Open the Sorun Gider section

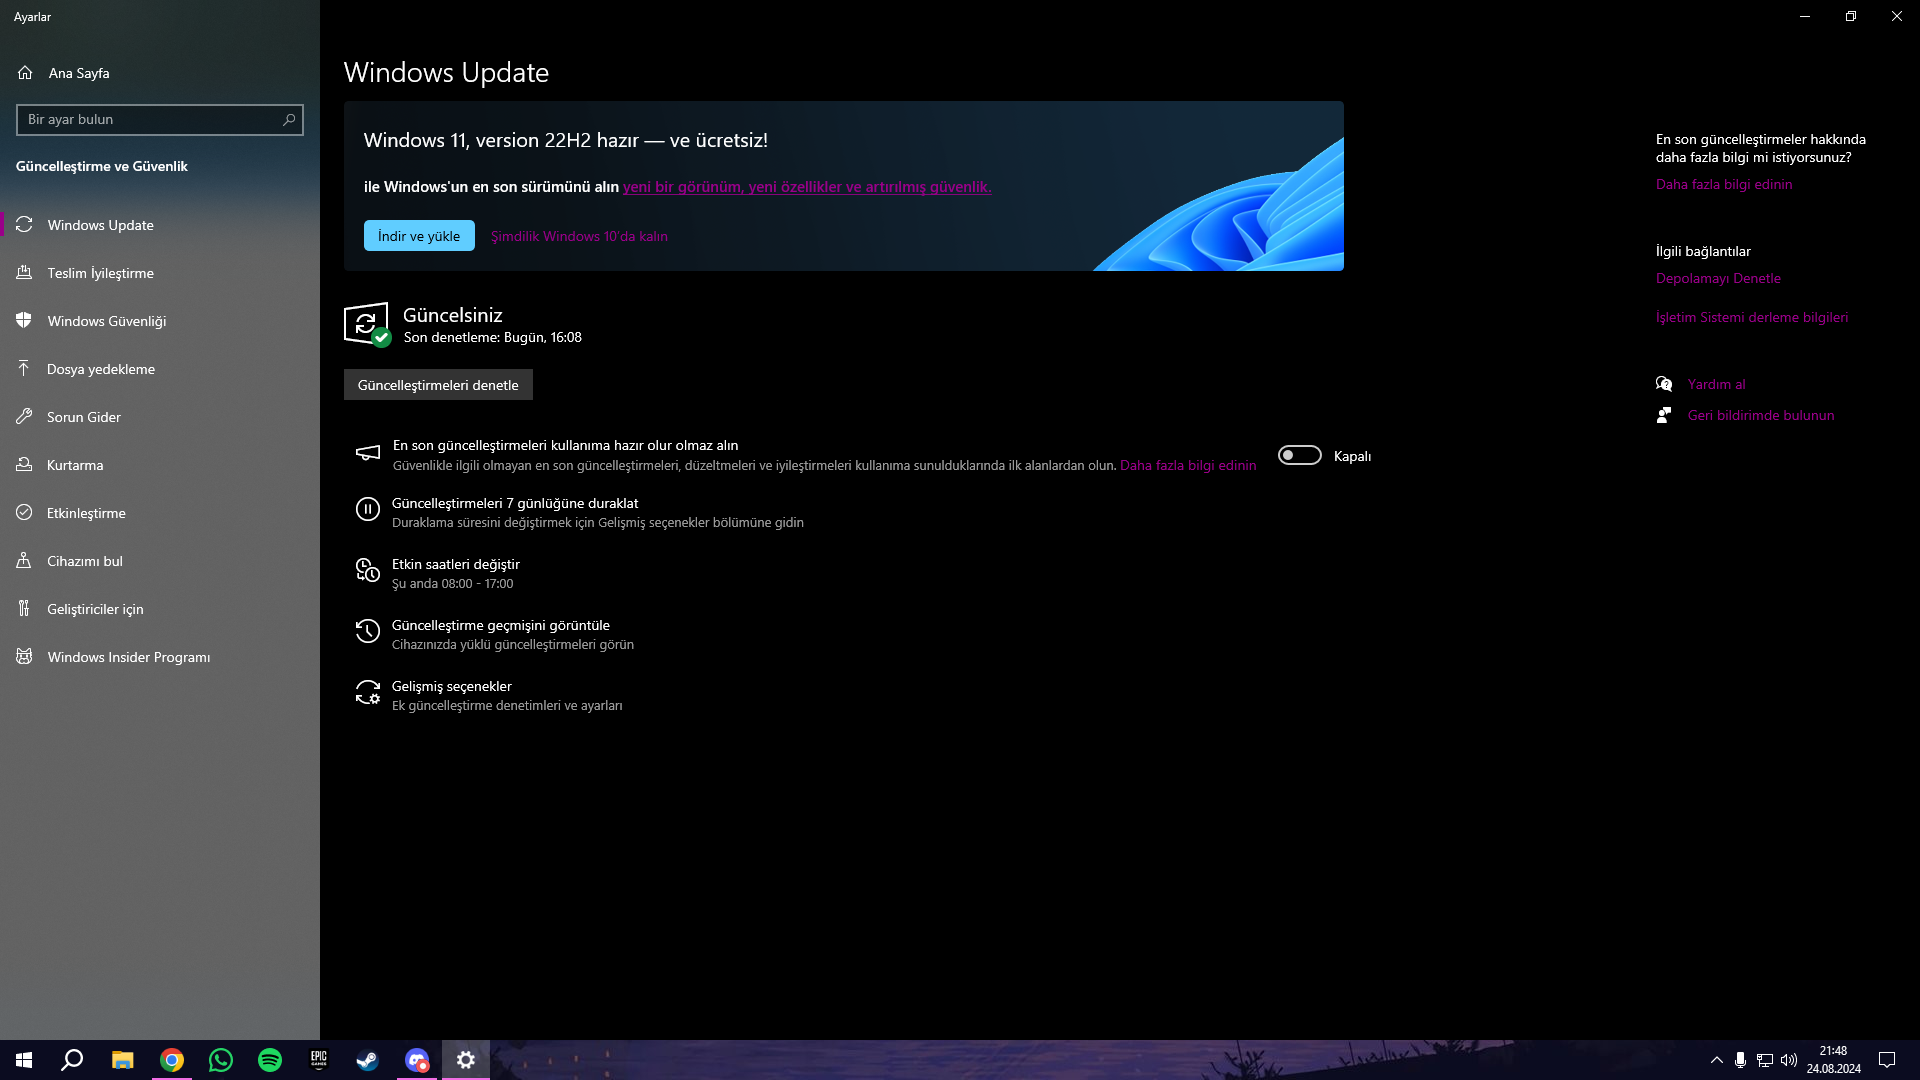pos(84,417)
